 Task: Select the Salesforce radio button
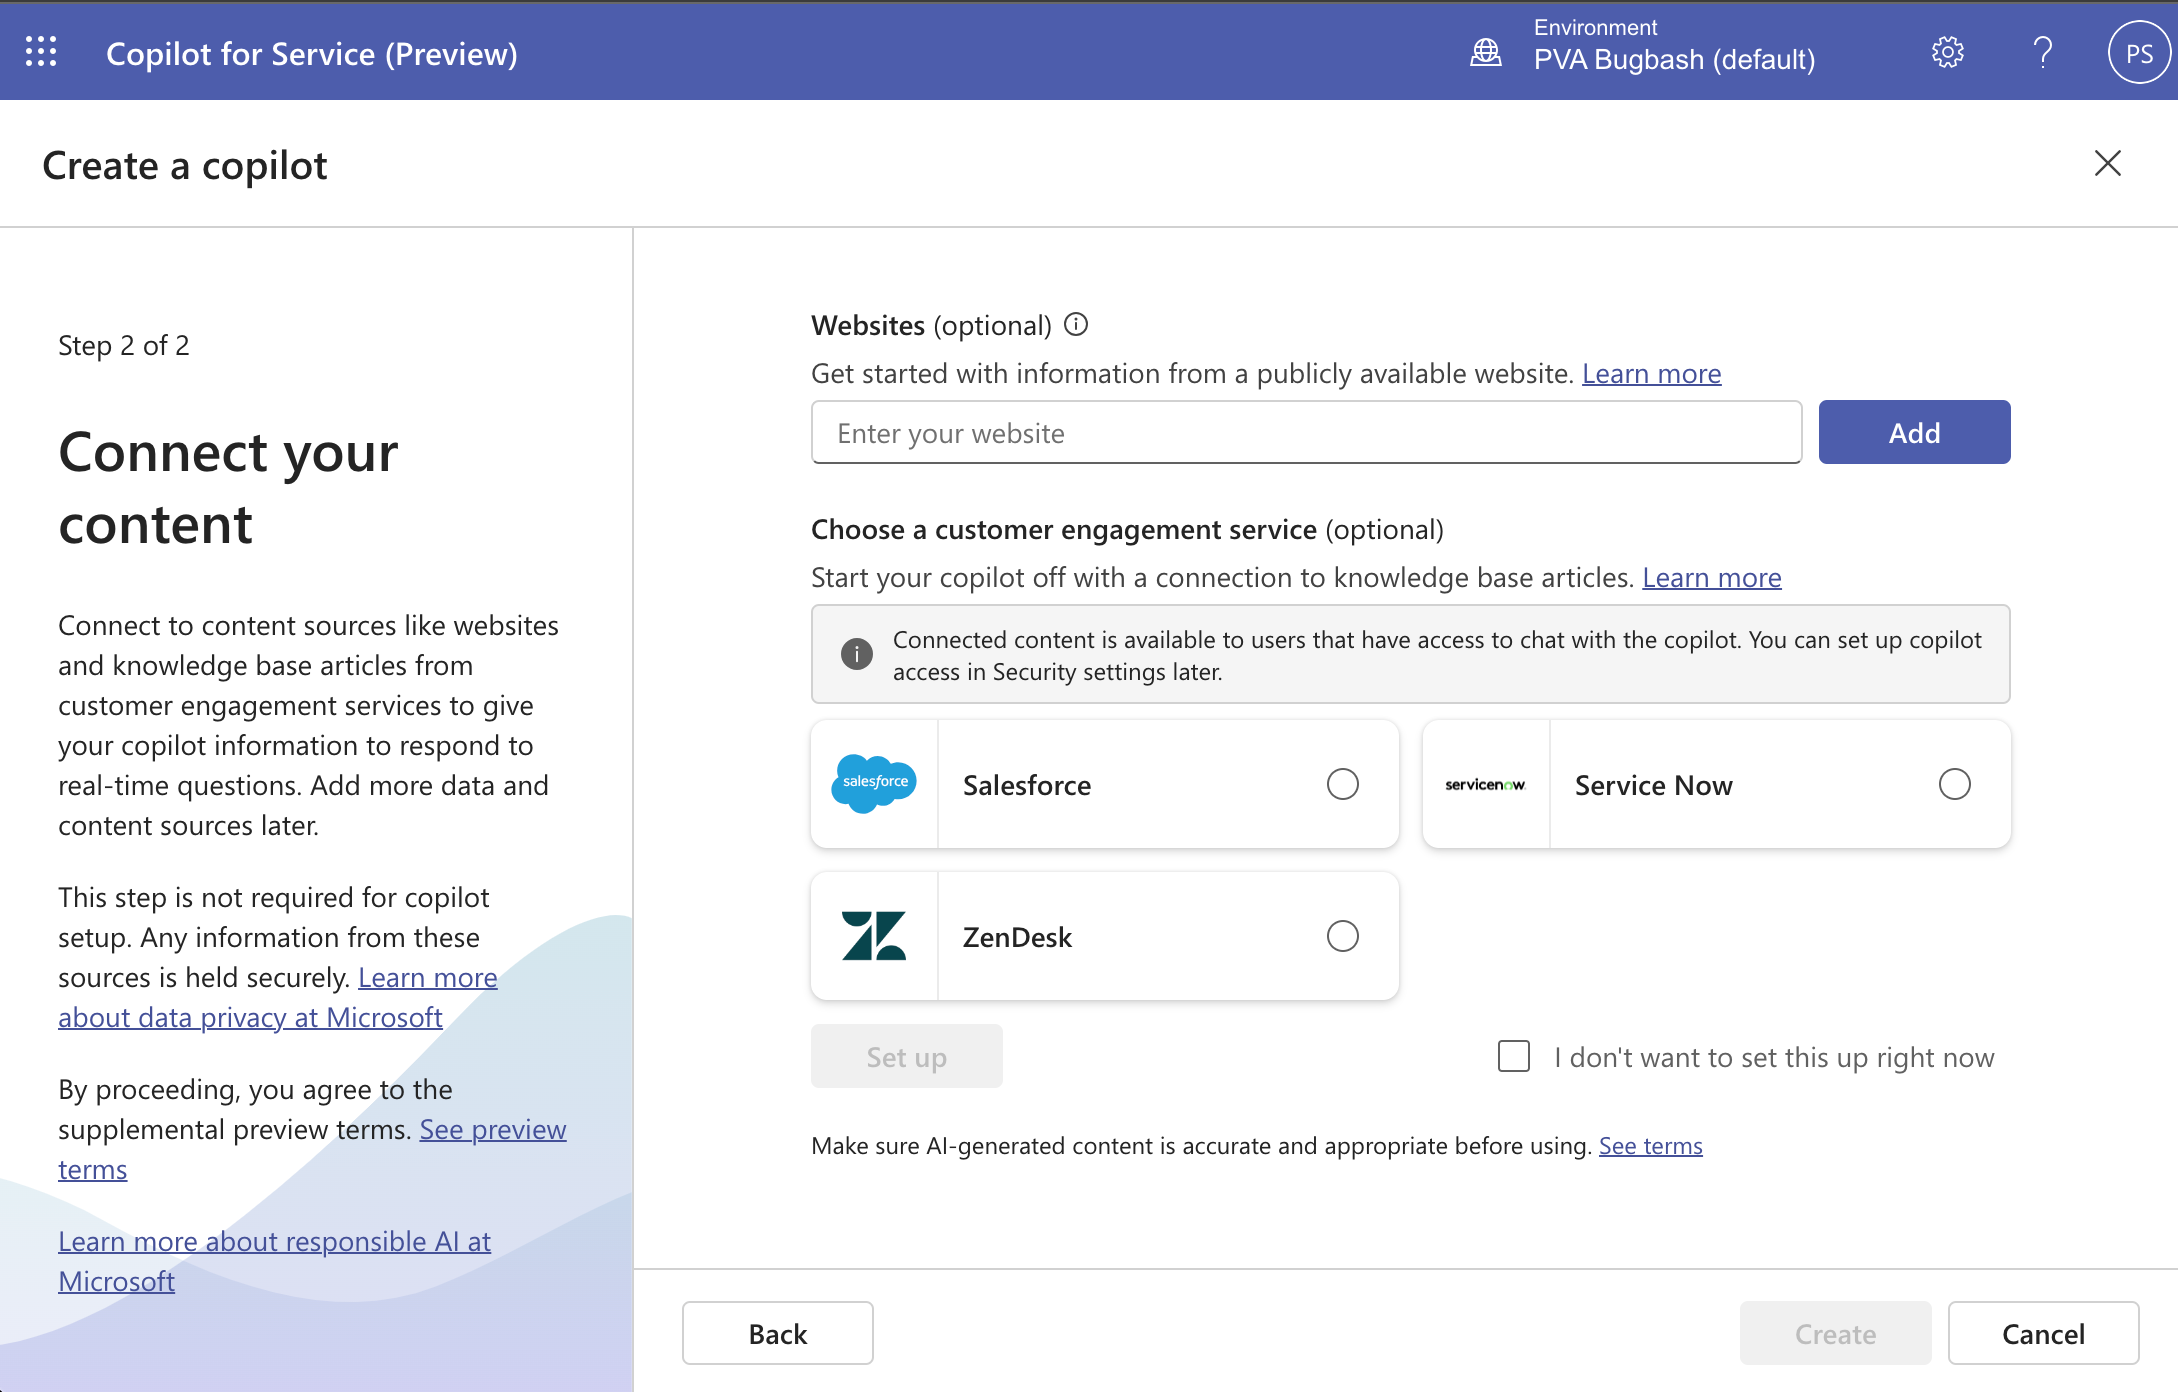(x=1345, y=784)
